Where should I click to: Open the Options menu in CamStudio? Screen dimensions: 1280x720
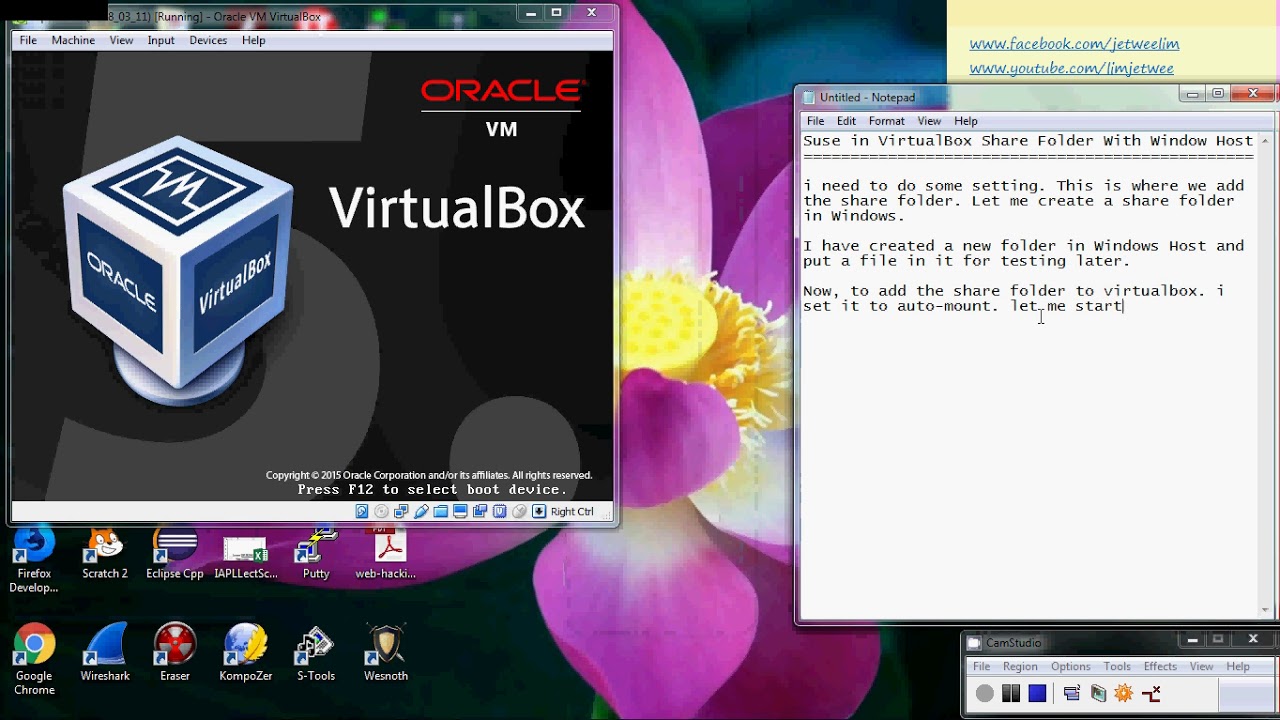[1070, 667]
